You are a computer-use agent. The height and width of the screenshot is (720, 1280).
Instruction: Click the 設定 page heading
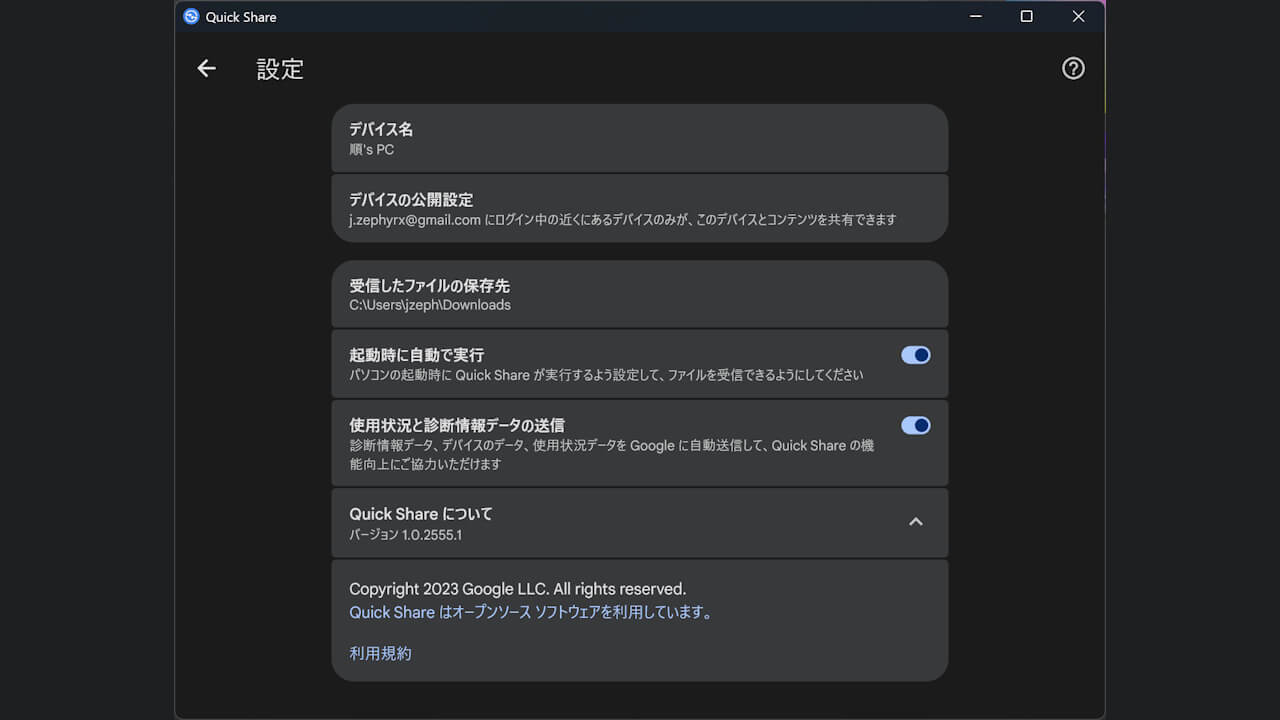click(280, 68)
